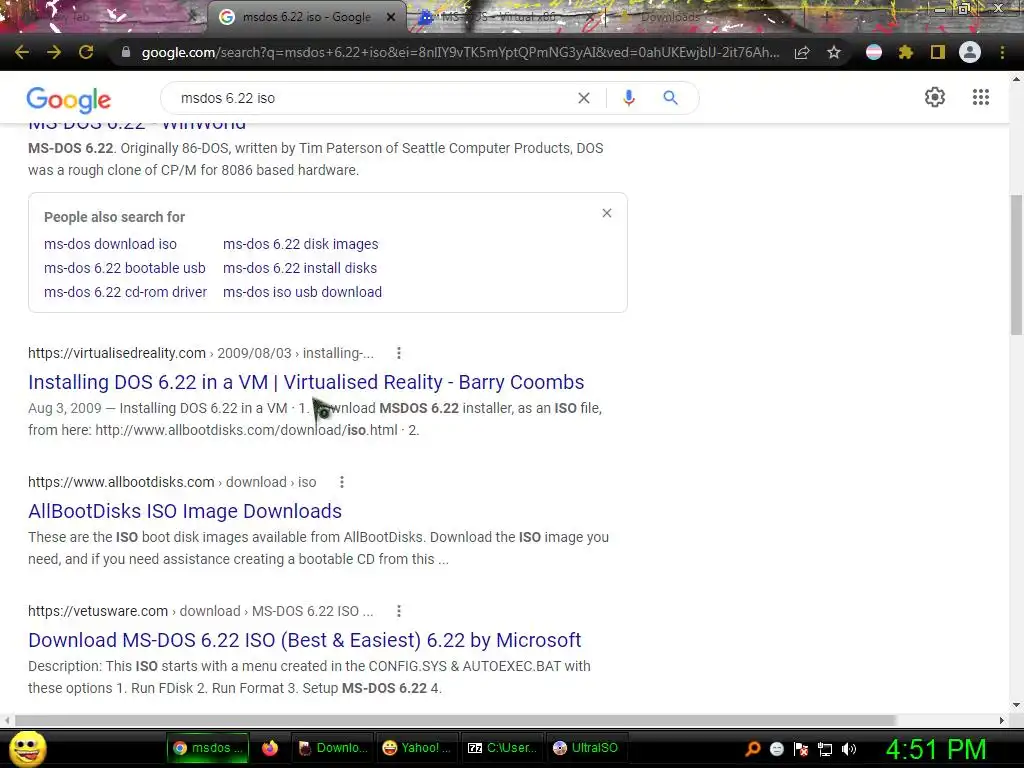Viewport: 1024px width, 768px height.
Task: Open the striped flag extension icon
Action: (x=874, y=52)
